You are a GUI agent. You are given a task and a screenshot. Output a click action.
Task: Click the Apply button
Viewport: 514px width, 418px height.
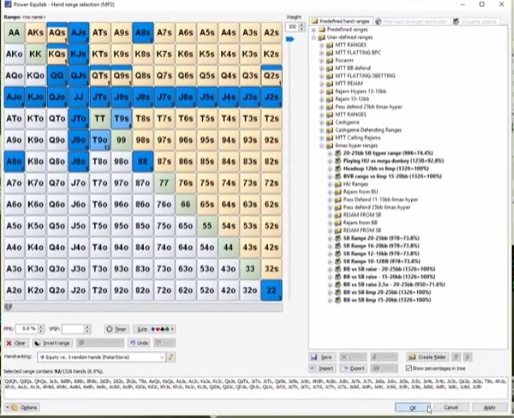point(489,407)
